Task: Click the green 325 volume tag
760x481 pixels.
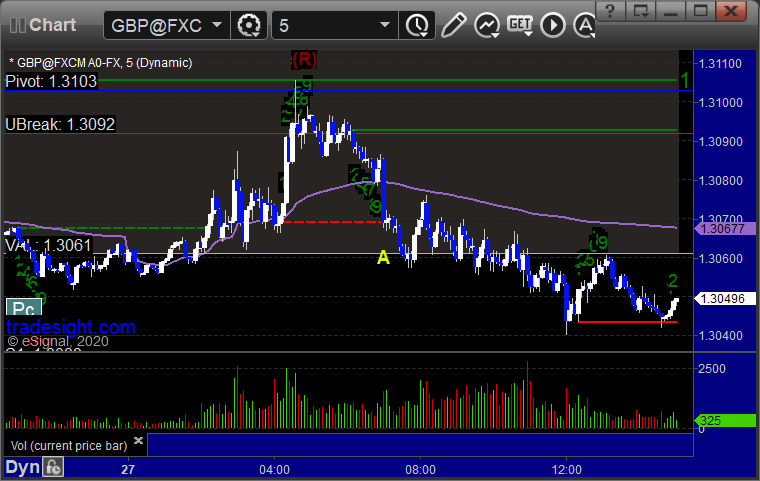Action: pyautogui.click(x=725, y=420)
